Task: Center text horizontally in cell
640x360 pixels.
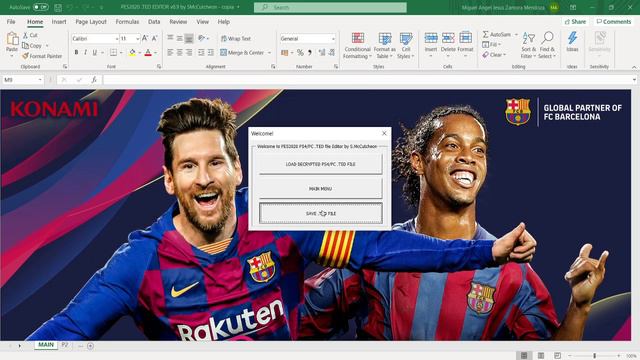Action: coord(180,53)
